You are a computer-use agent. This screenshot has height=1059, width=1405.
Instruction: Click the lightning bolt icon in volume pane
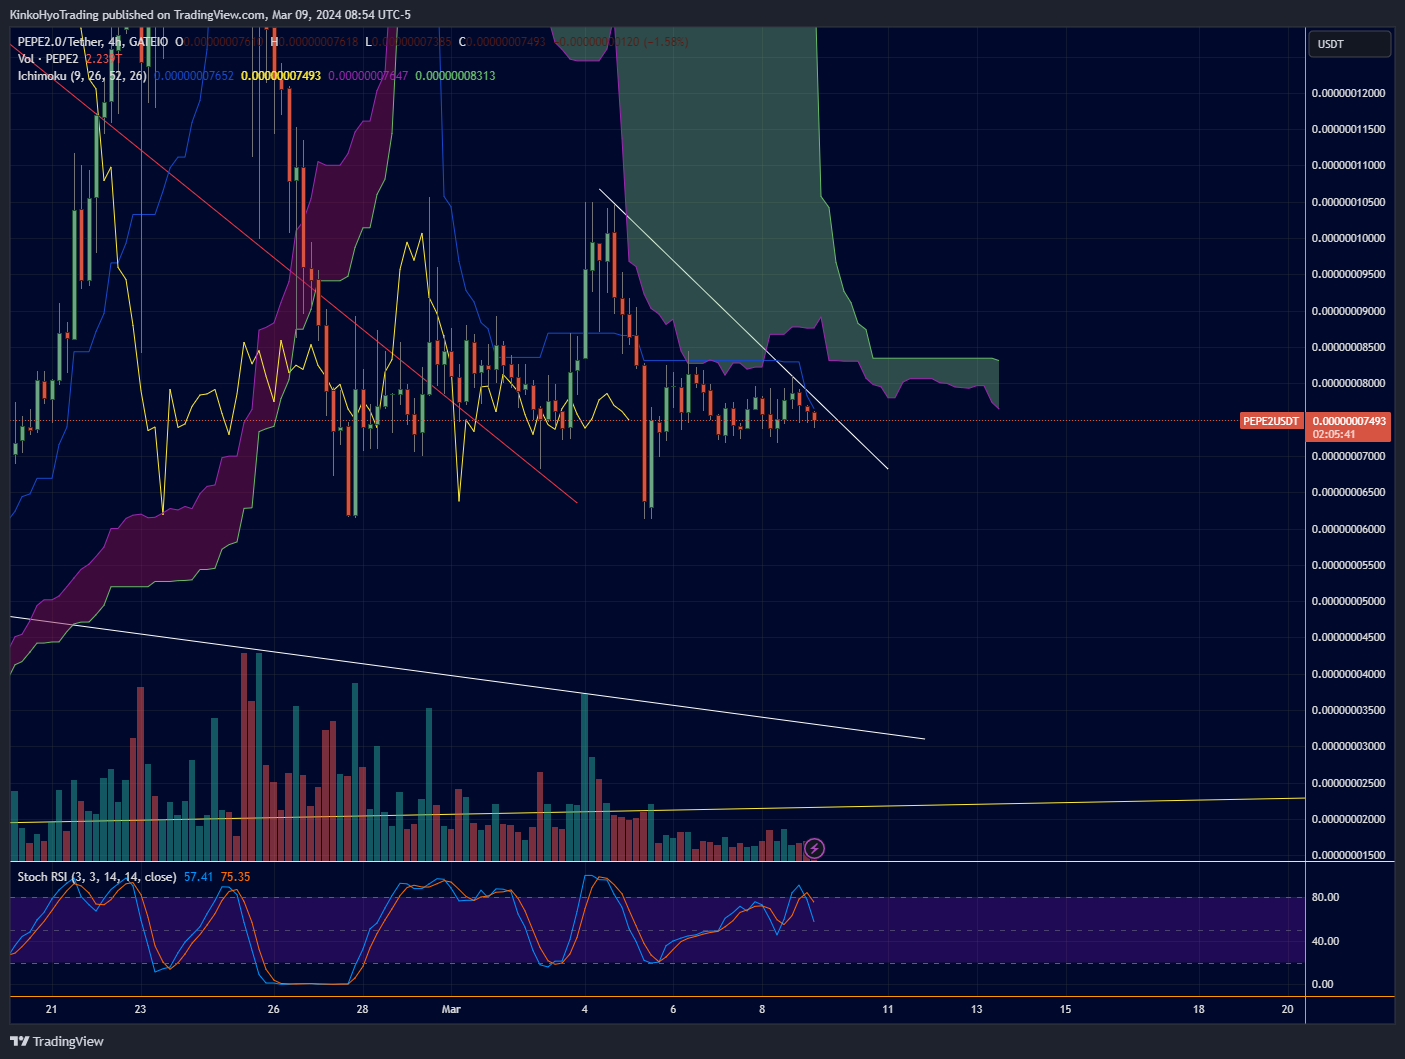(x=815, y=849)
